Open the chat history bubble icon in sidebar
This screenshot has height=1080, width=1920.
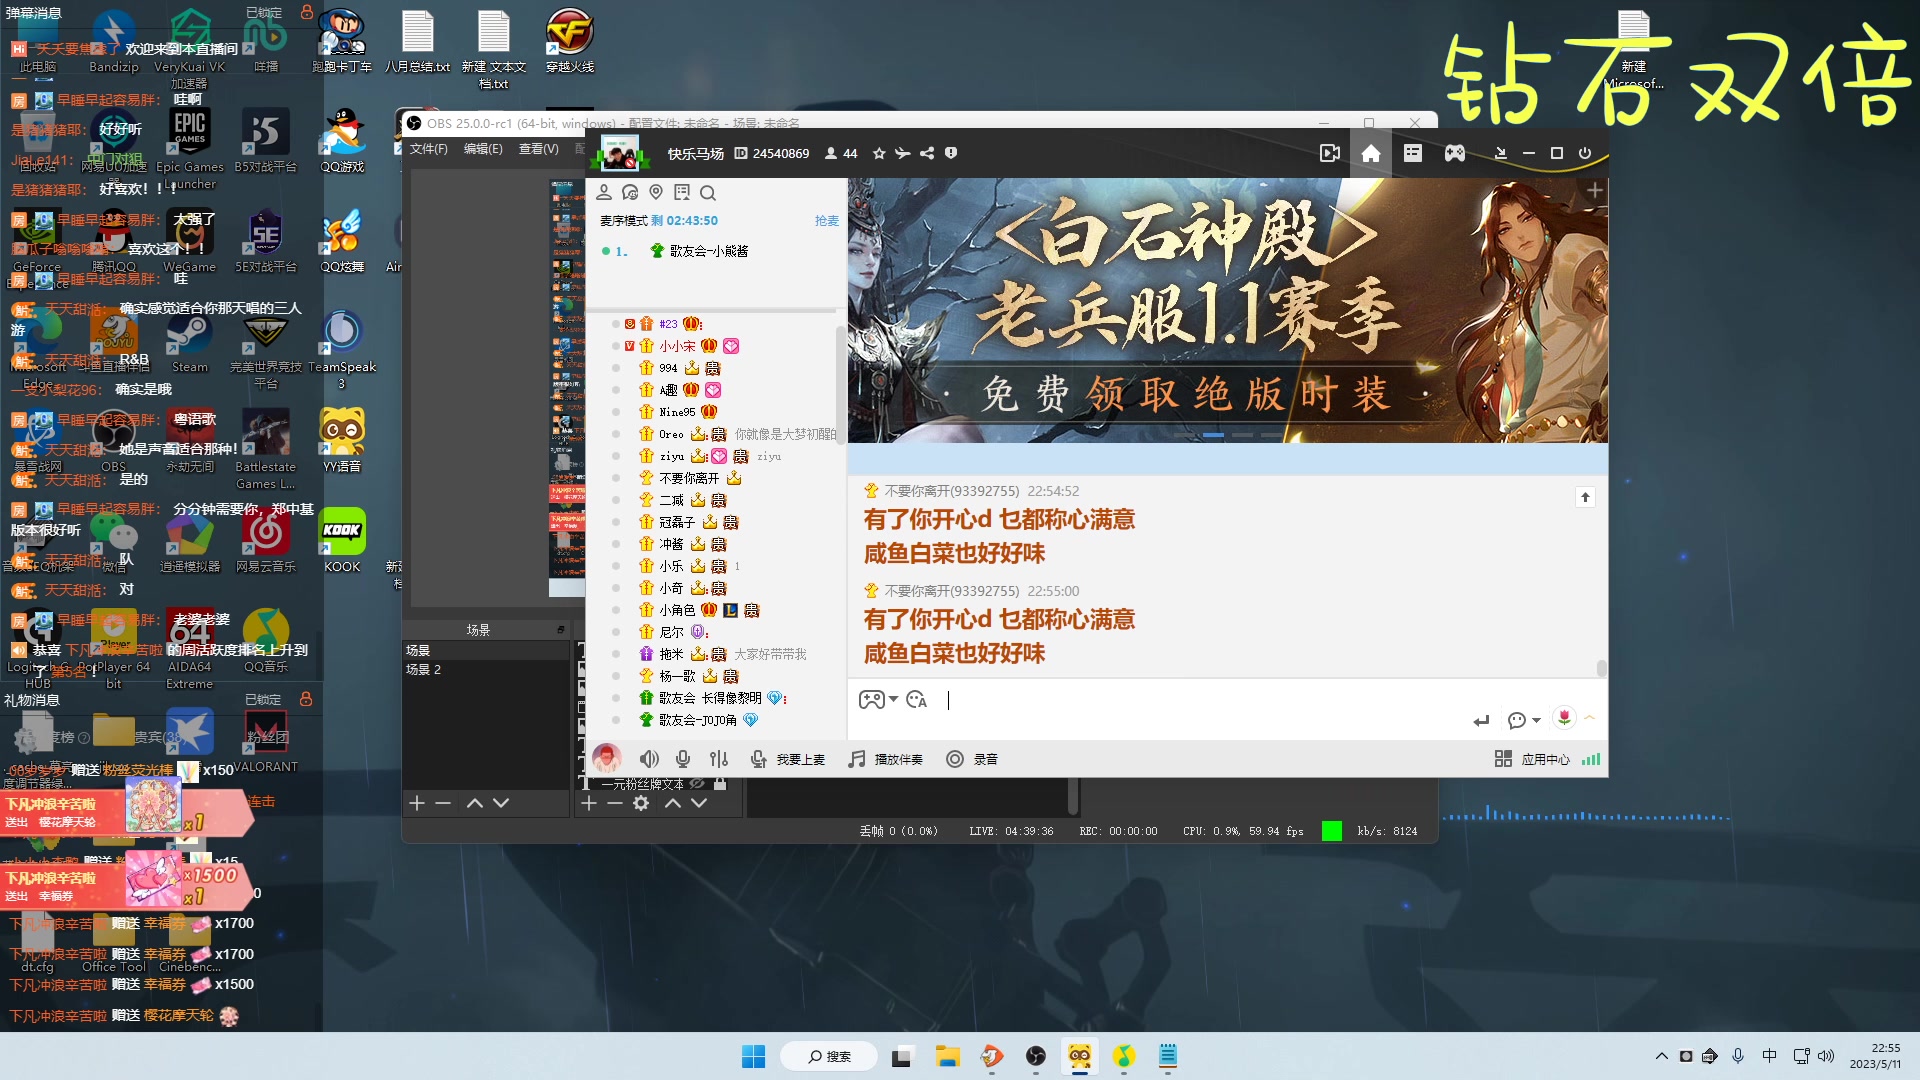point(630,192)
